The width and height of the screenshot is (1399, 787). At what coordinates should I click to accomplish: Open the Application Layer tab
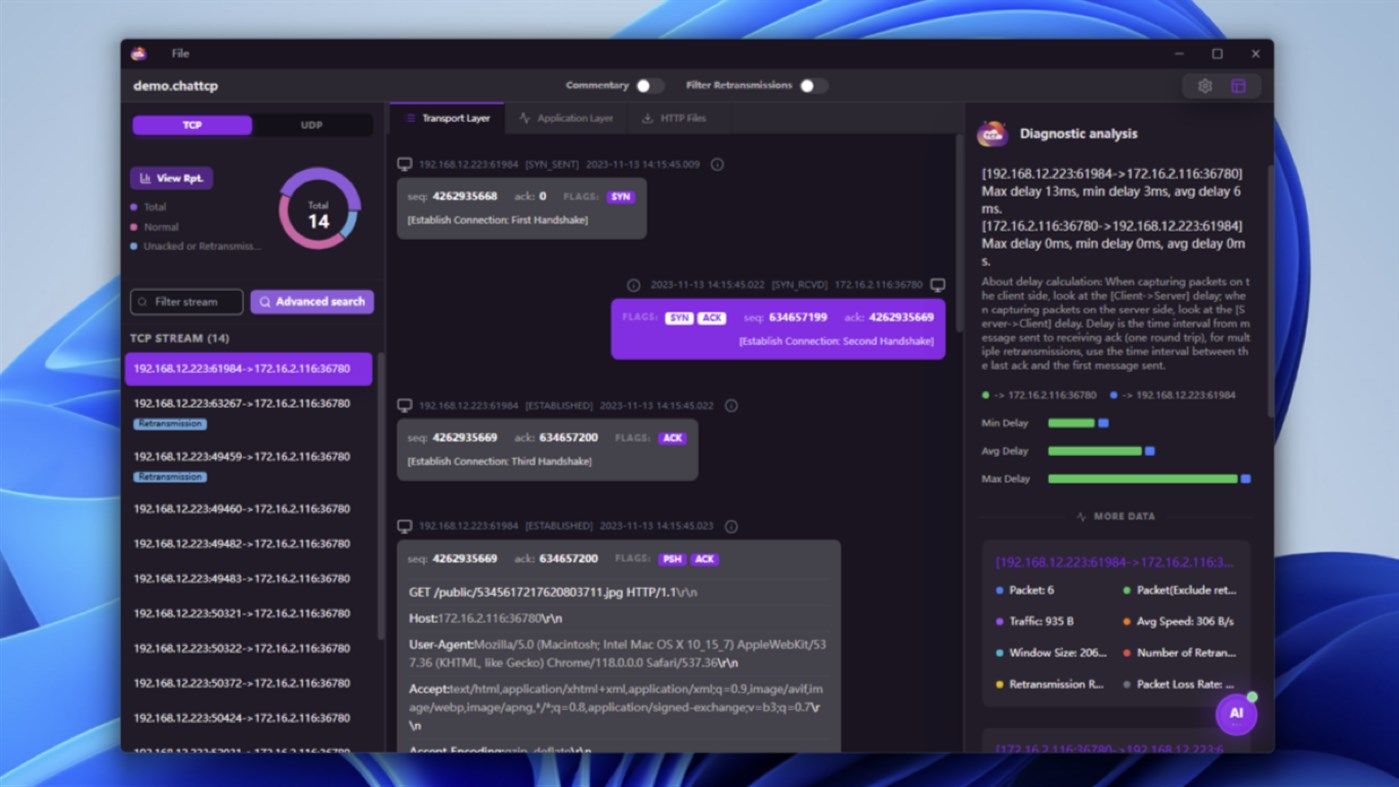(566, 118)
